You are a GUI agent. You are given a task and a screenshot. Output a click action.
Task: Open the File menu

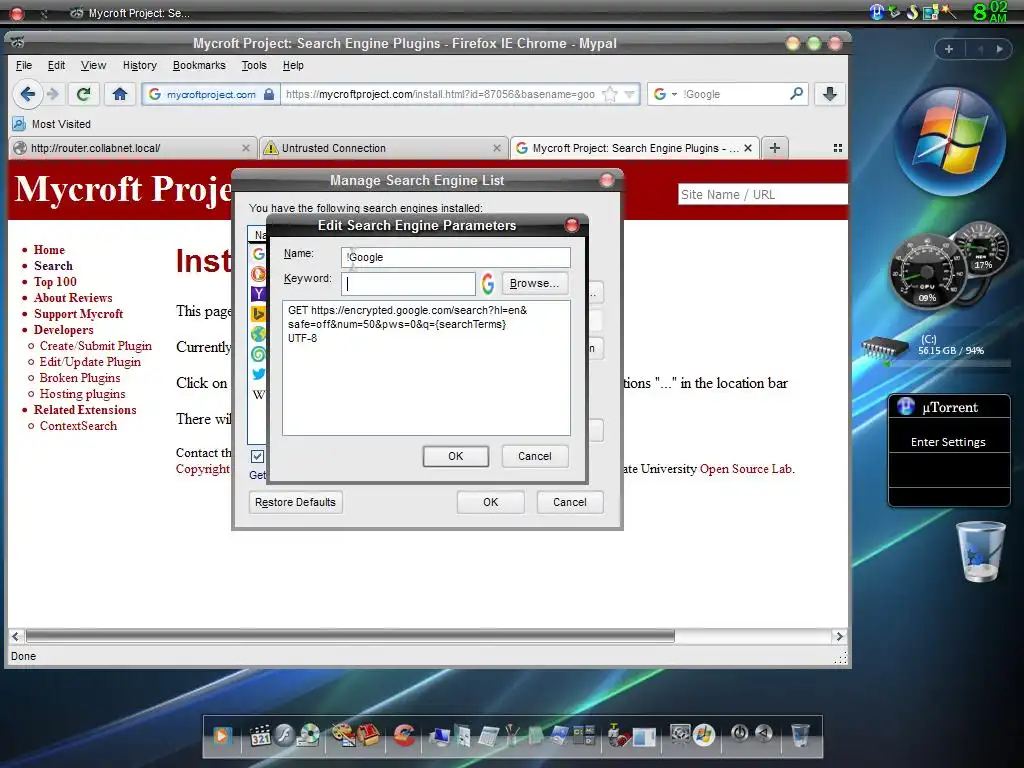24,65
